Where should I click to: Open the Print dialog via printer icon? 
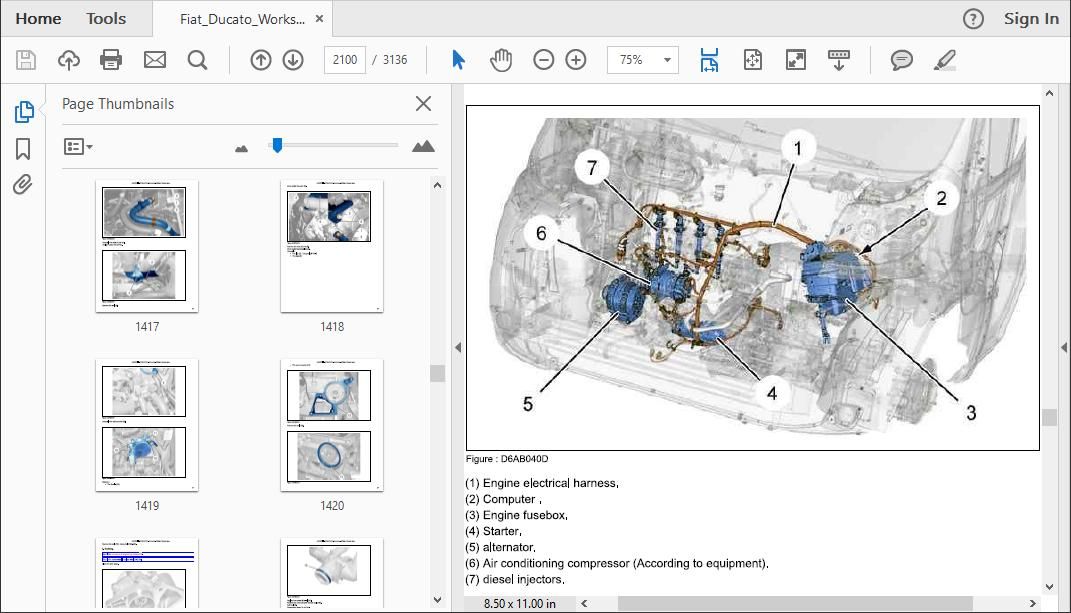111,60
